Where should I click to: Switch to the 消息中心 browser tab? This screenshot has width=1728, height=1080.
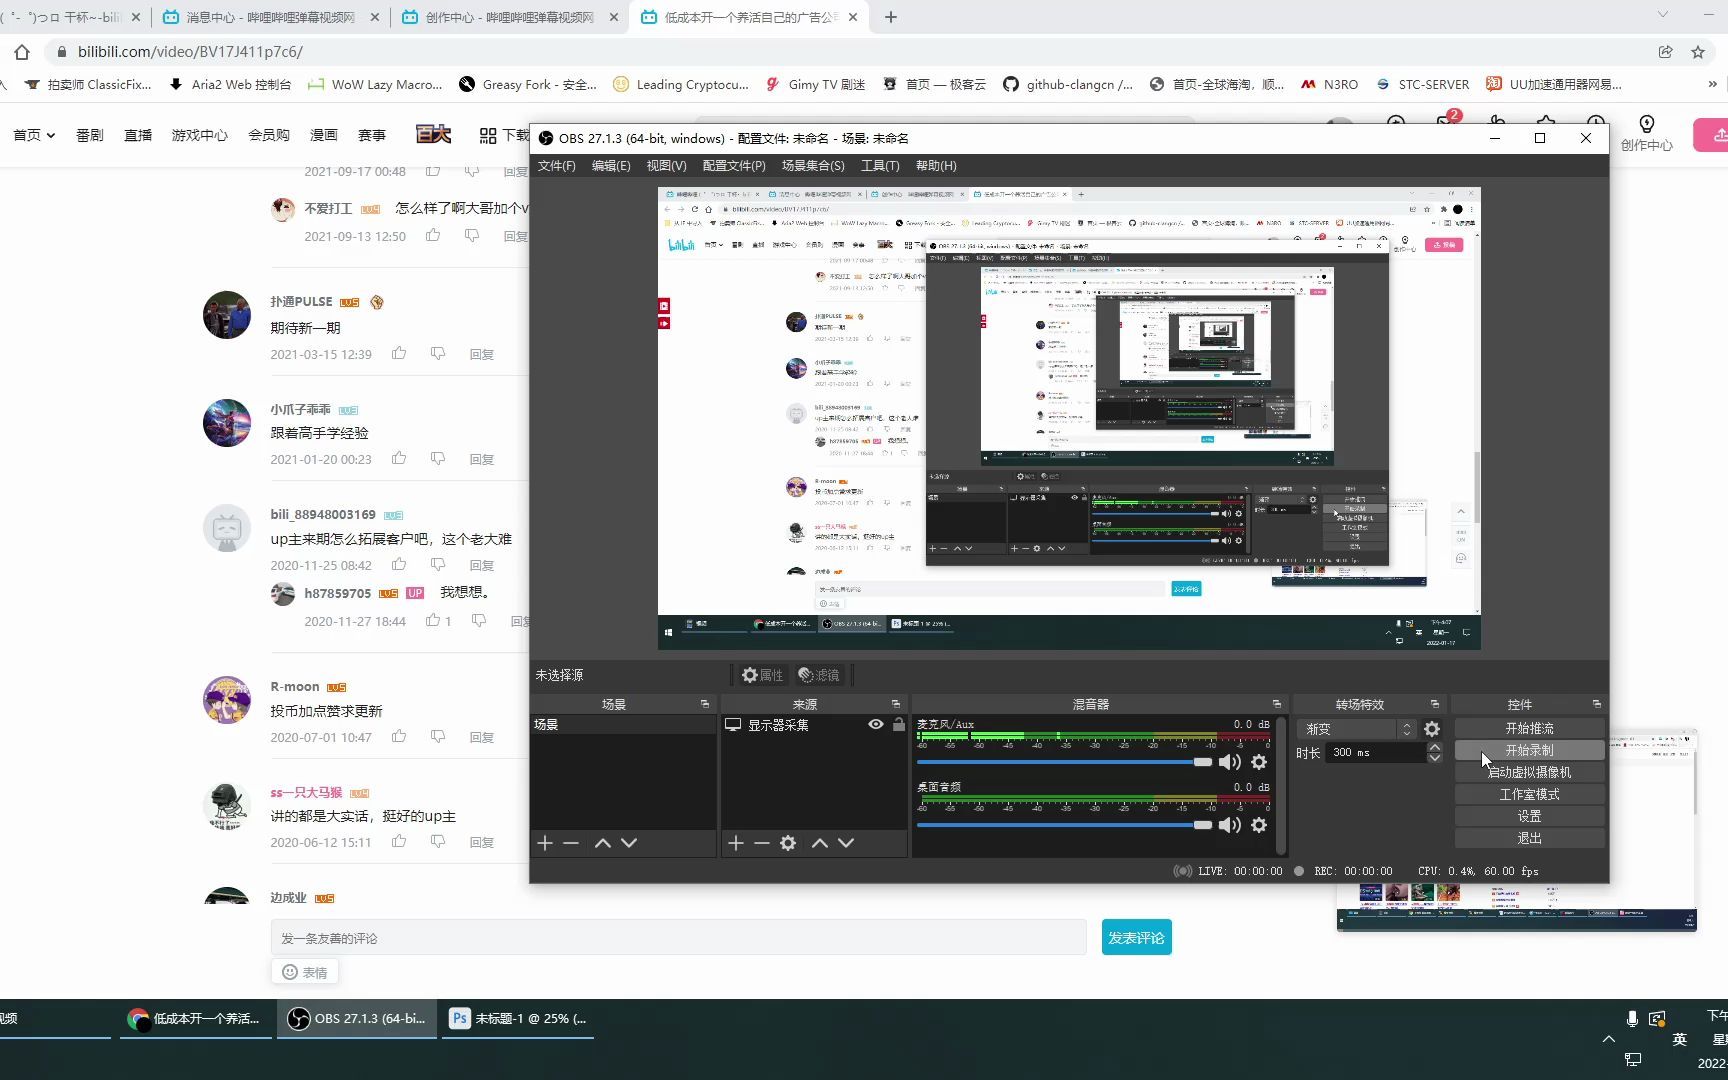[270, 17]
